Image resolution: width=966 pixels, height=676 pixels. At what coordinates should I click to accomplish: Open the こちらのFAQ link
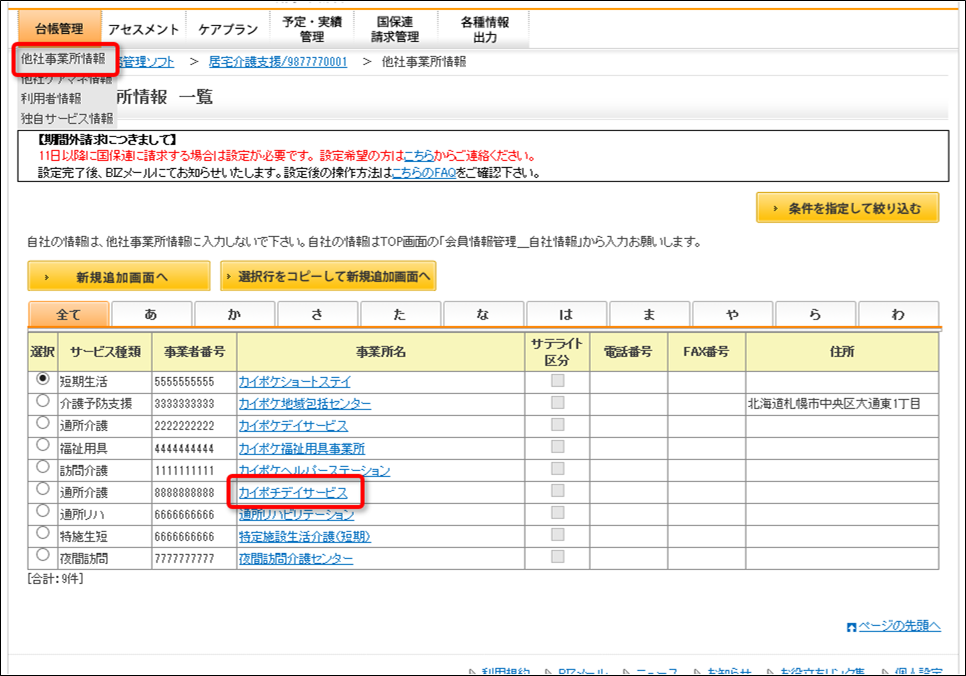click(x=424, y=173)
